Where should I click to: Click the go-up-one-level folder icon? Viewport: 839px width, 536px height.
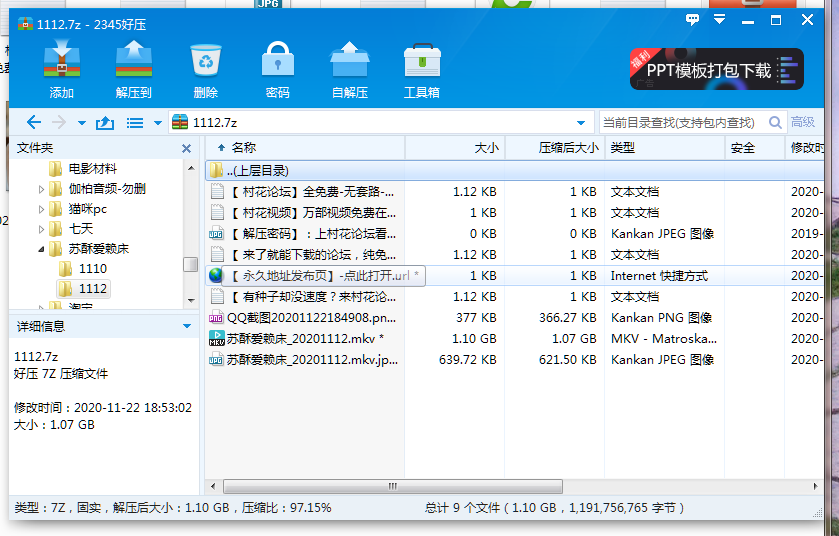coord(105,122)
